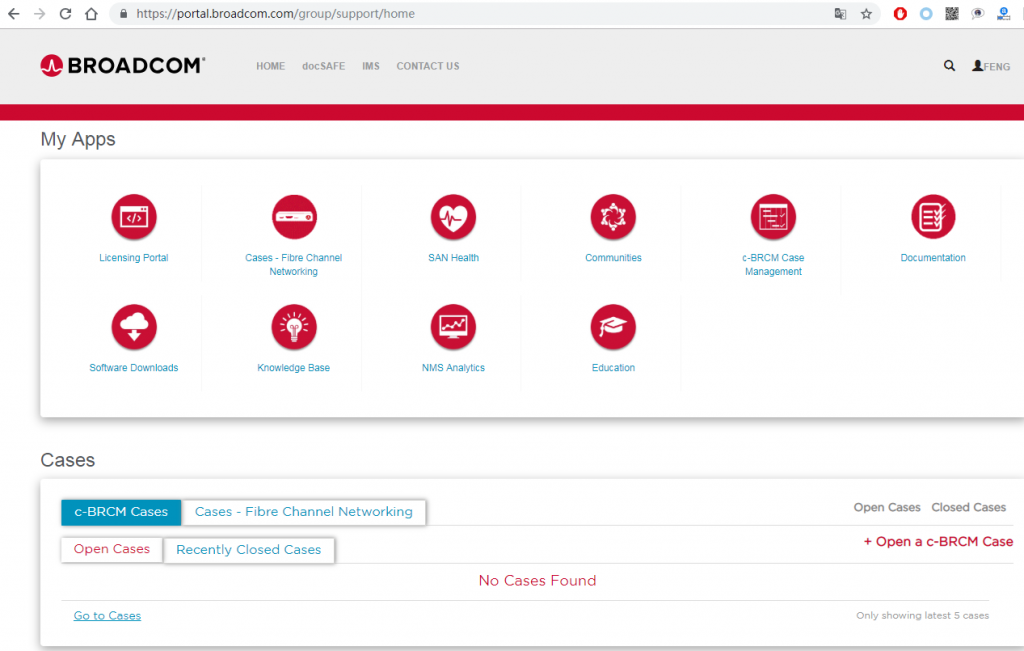Click the Education text label
The height and width of the screenshot is (651, 1024).
[x=613, y=368]
